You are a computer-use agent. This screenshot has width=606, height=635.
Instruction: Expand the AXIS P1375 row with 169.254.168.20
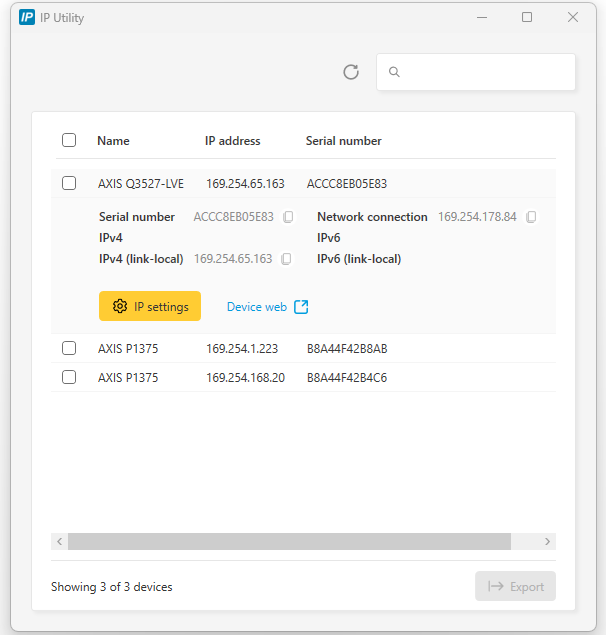(x=303, y=377)
